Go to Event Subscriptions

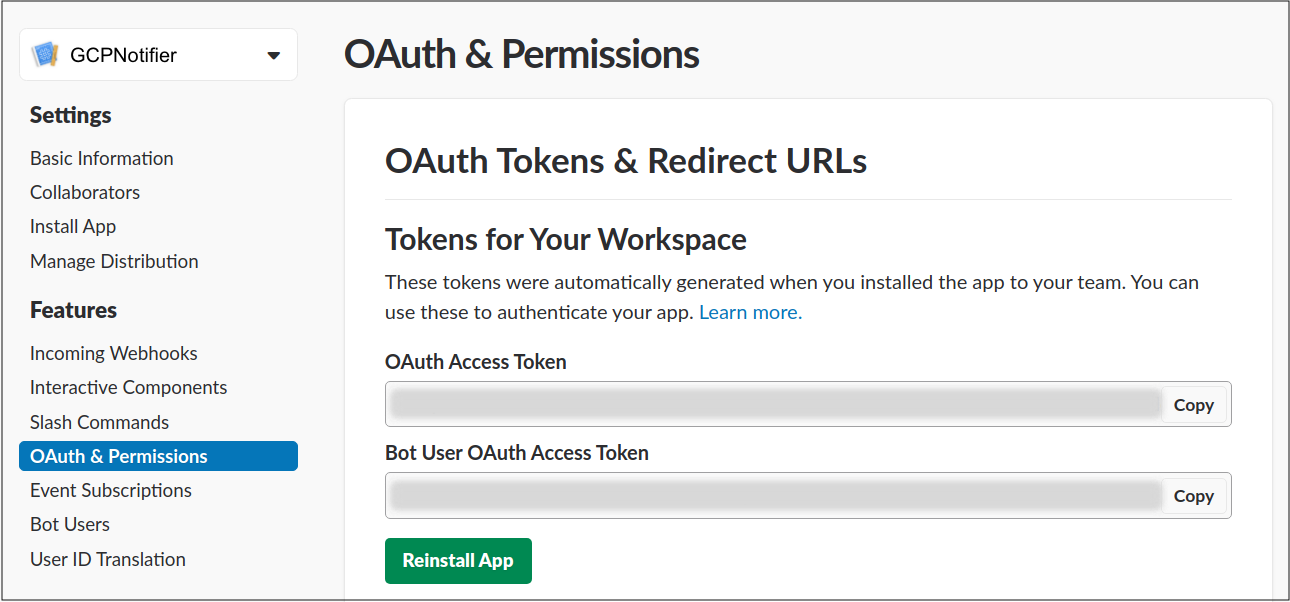tap(110, 490)
